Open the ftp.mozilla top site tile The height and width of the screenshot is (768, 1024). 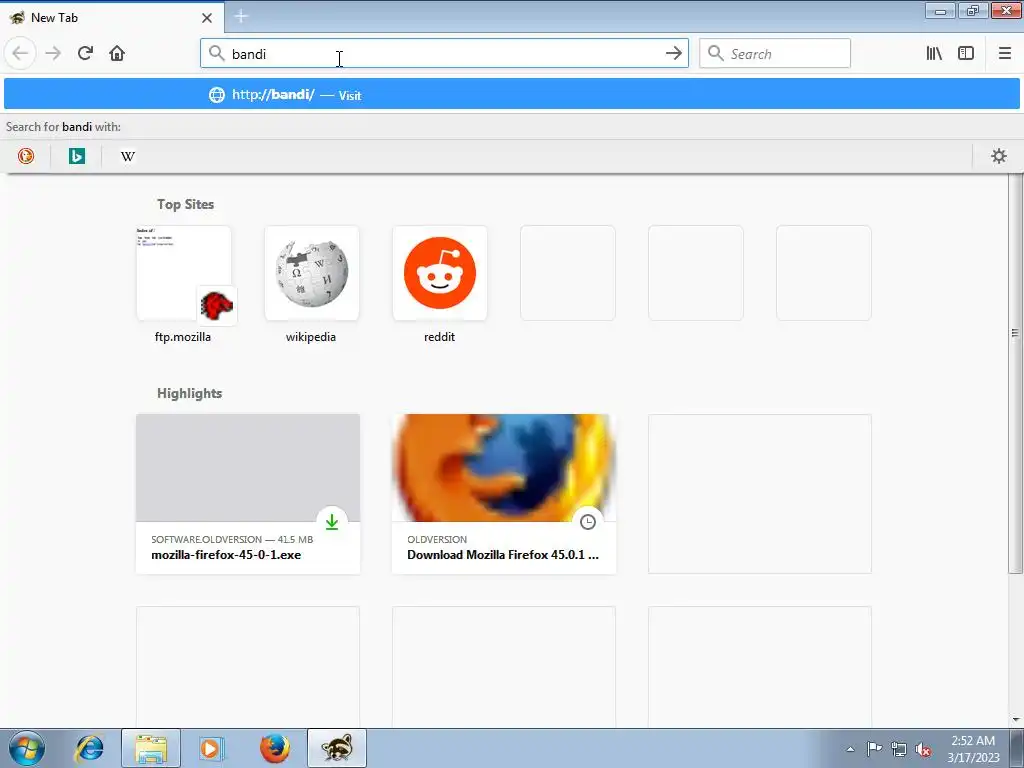click(x=184, y=273)
